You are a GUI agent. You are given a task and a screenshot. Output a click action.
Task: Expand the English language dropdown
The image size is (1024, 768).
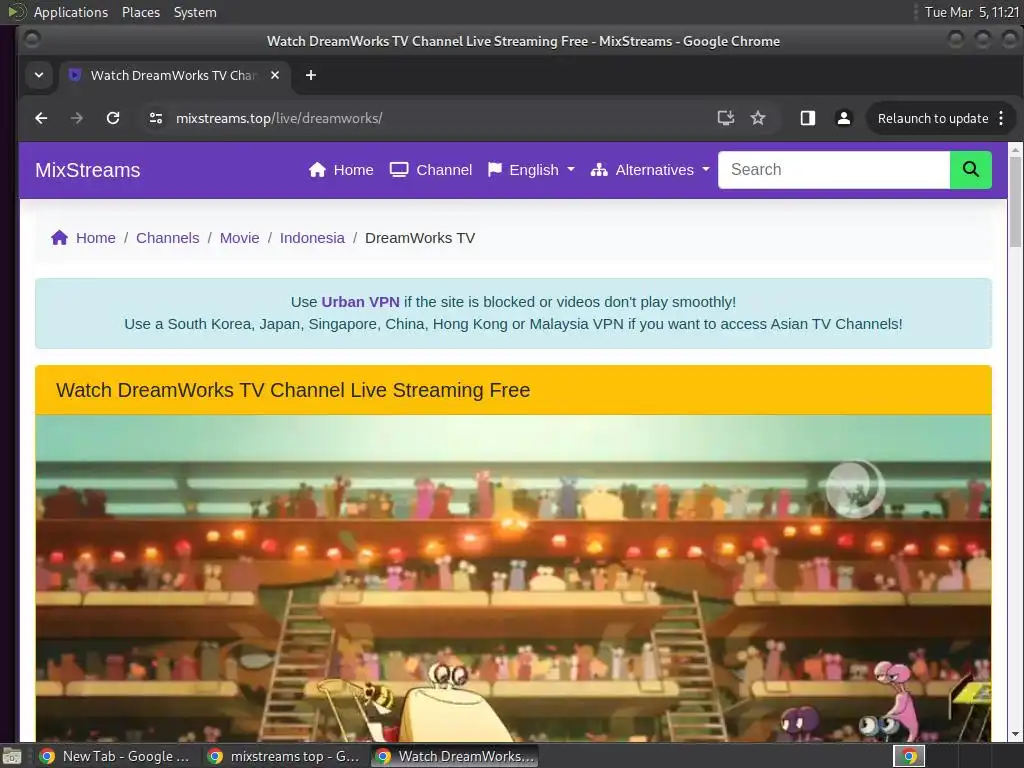point(531,170)
